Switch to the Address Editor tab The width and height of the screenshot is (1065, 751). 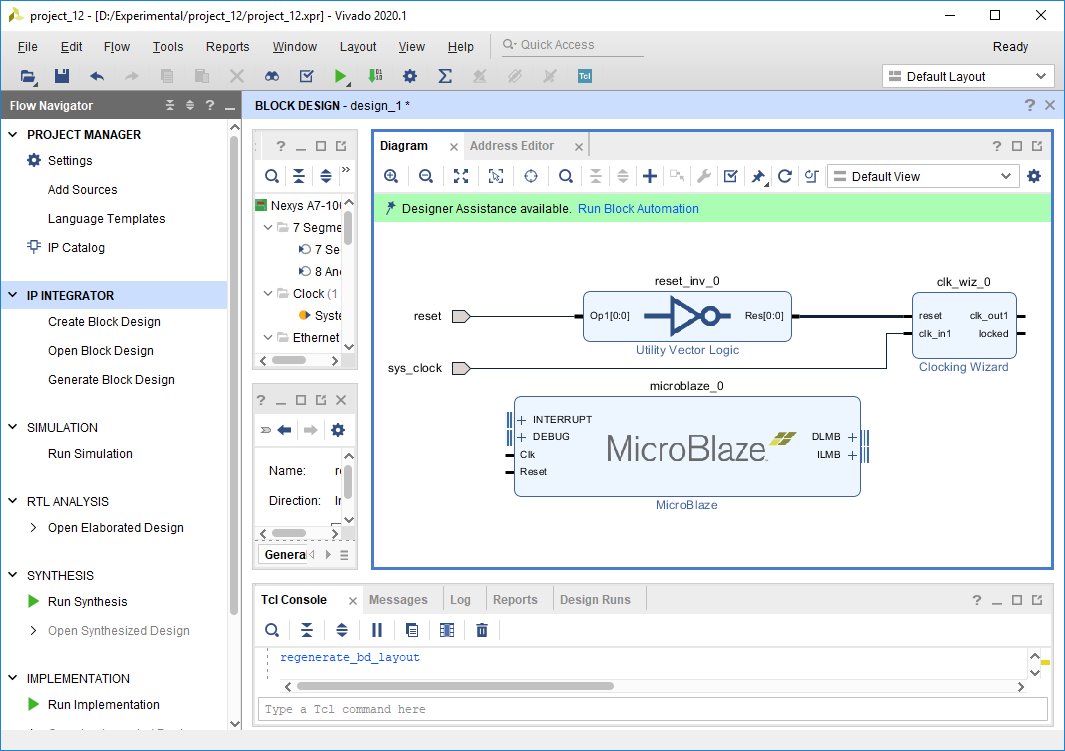click(511, 146)
